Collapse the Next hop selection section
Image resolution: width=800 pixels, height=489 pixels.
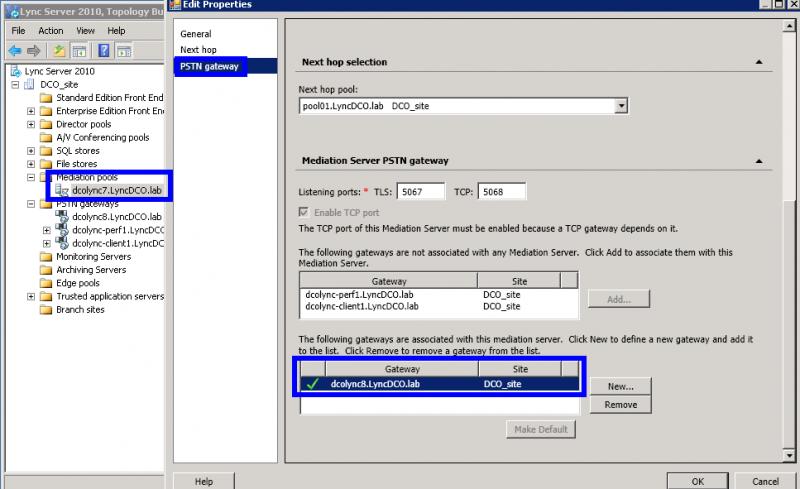[x=758, y=62]
